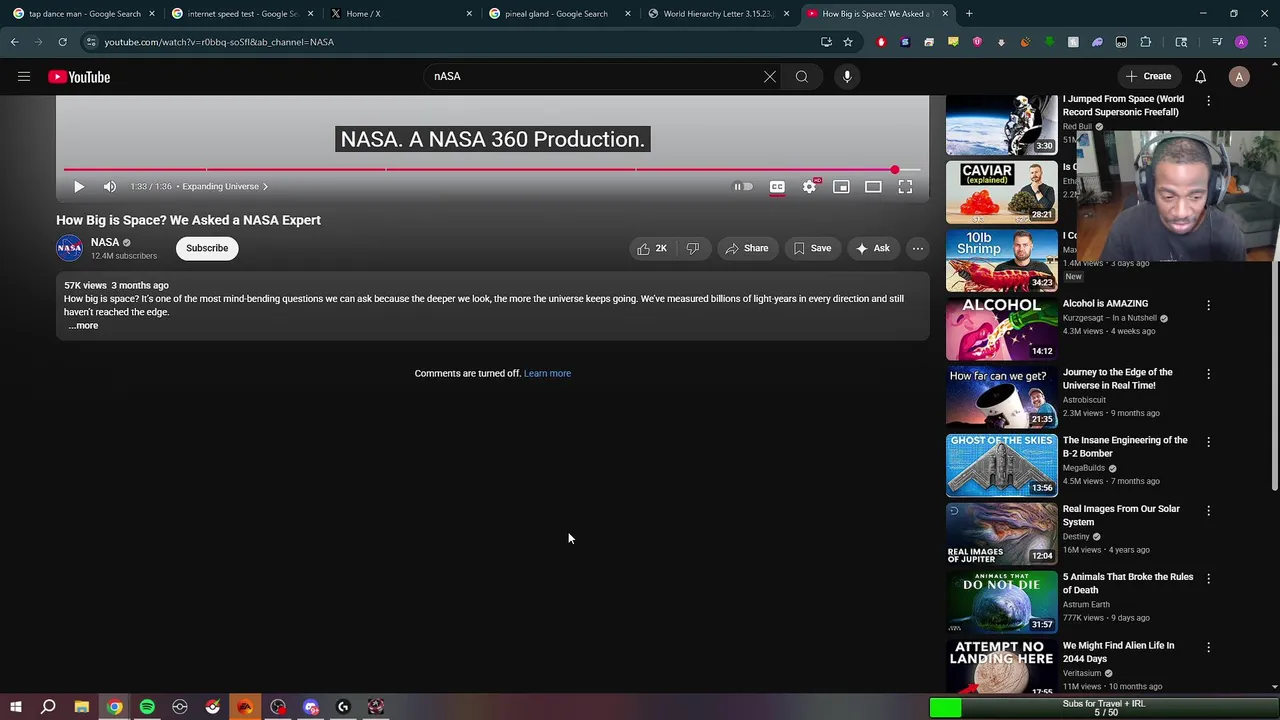Screen dimensions: 1280x720
Task: Mute the video volume
Action: [x=110, y=186]
